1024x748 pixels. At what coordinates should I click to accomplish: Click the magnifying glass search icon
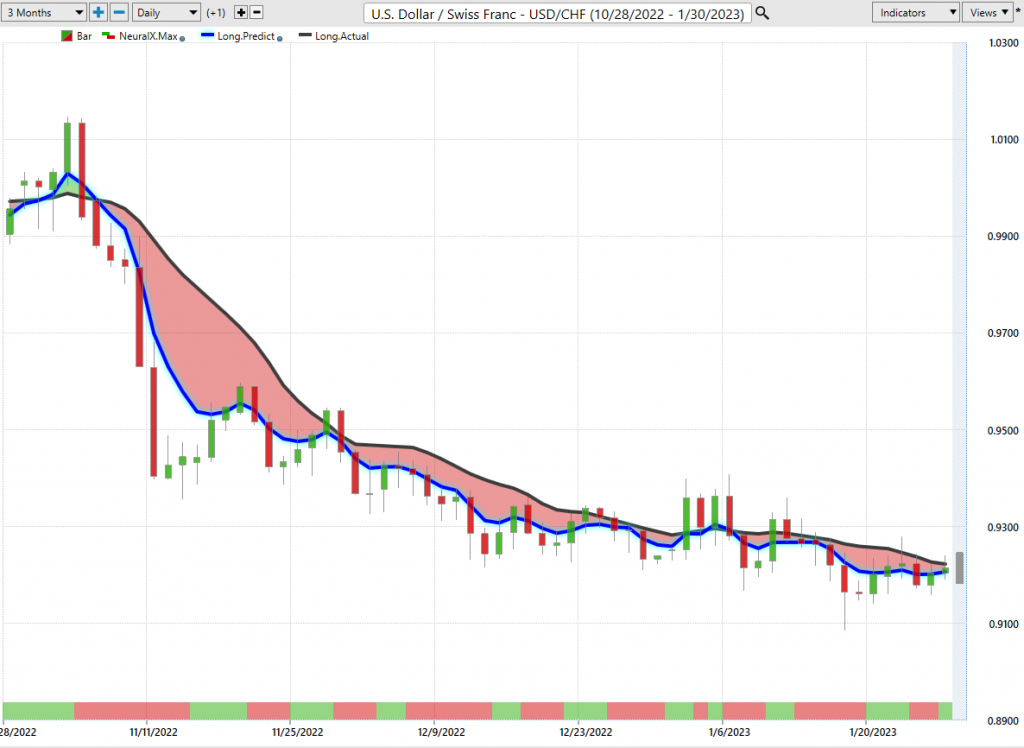coord(762,13)
